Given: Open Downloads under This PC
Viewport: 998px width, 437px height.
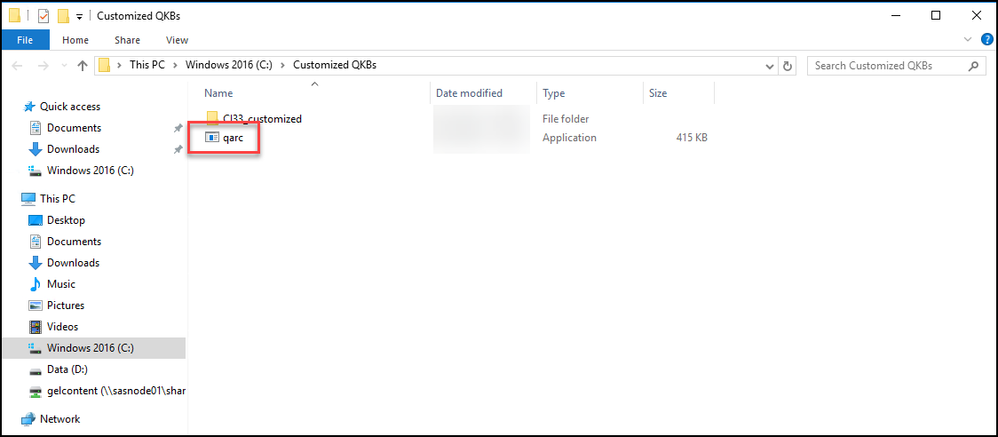Looking at the screenshot, I should pos(73,263).
